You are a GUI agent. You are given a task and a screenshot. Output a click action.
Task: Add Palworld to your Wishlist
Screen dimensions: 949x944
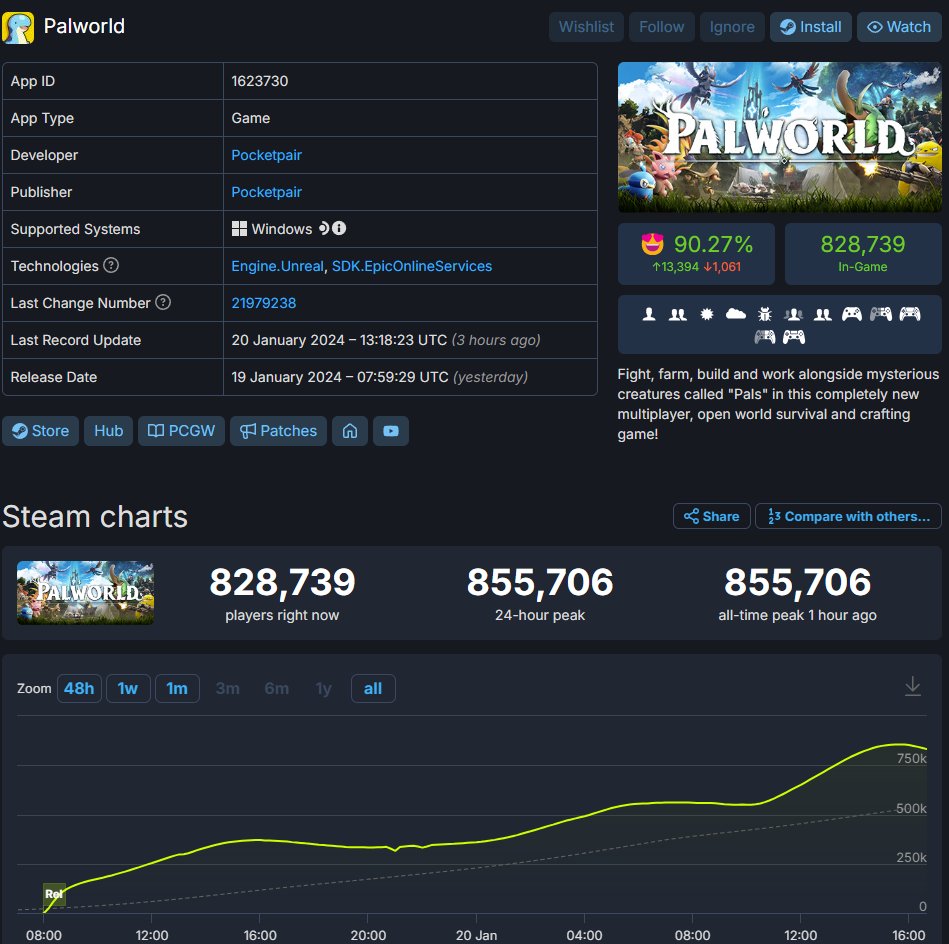pyautogui.click(x=586, y=27)
